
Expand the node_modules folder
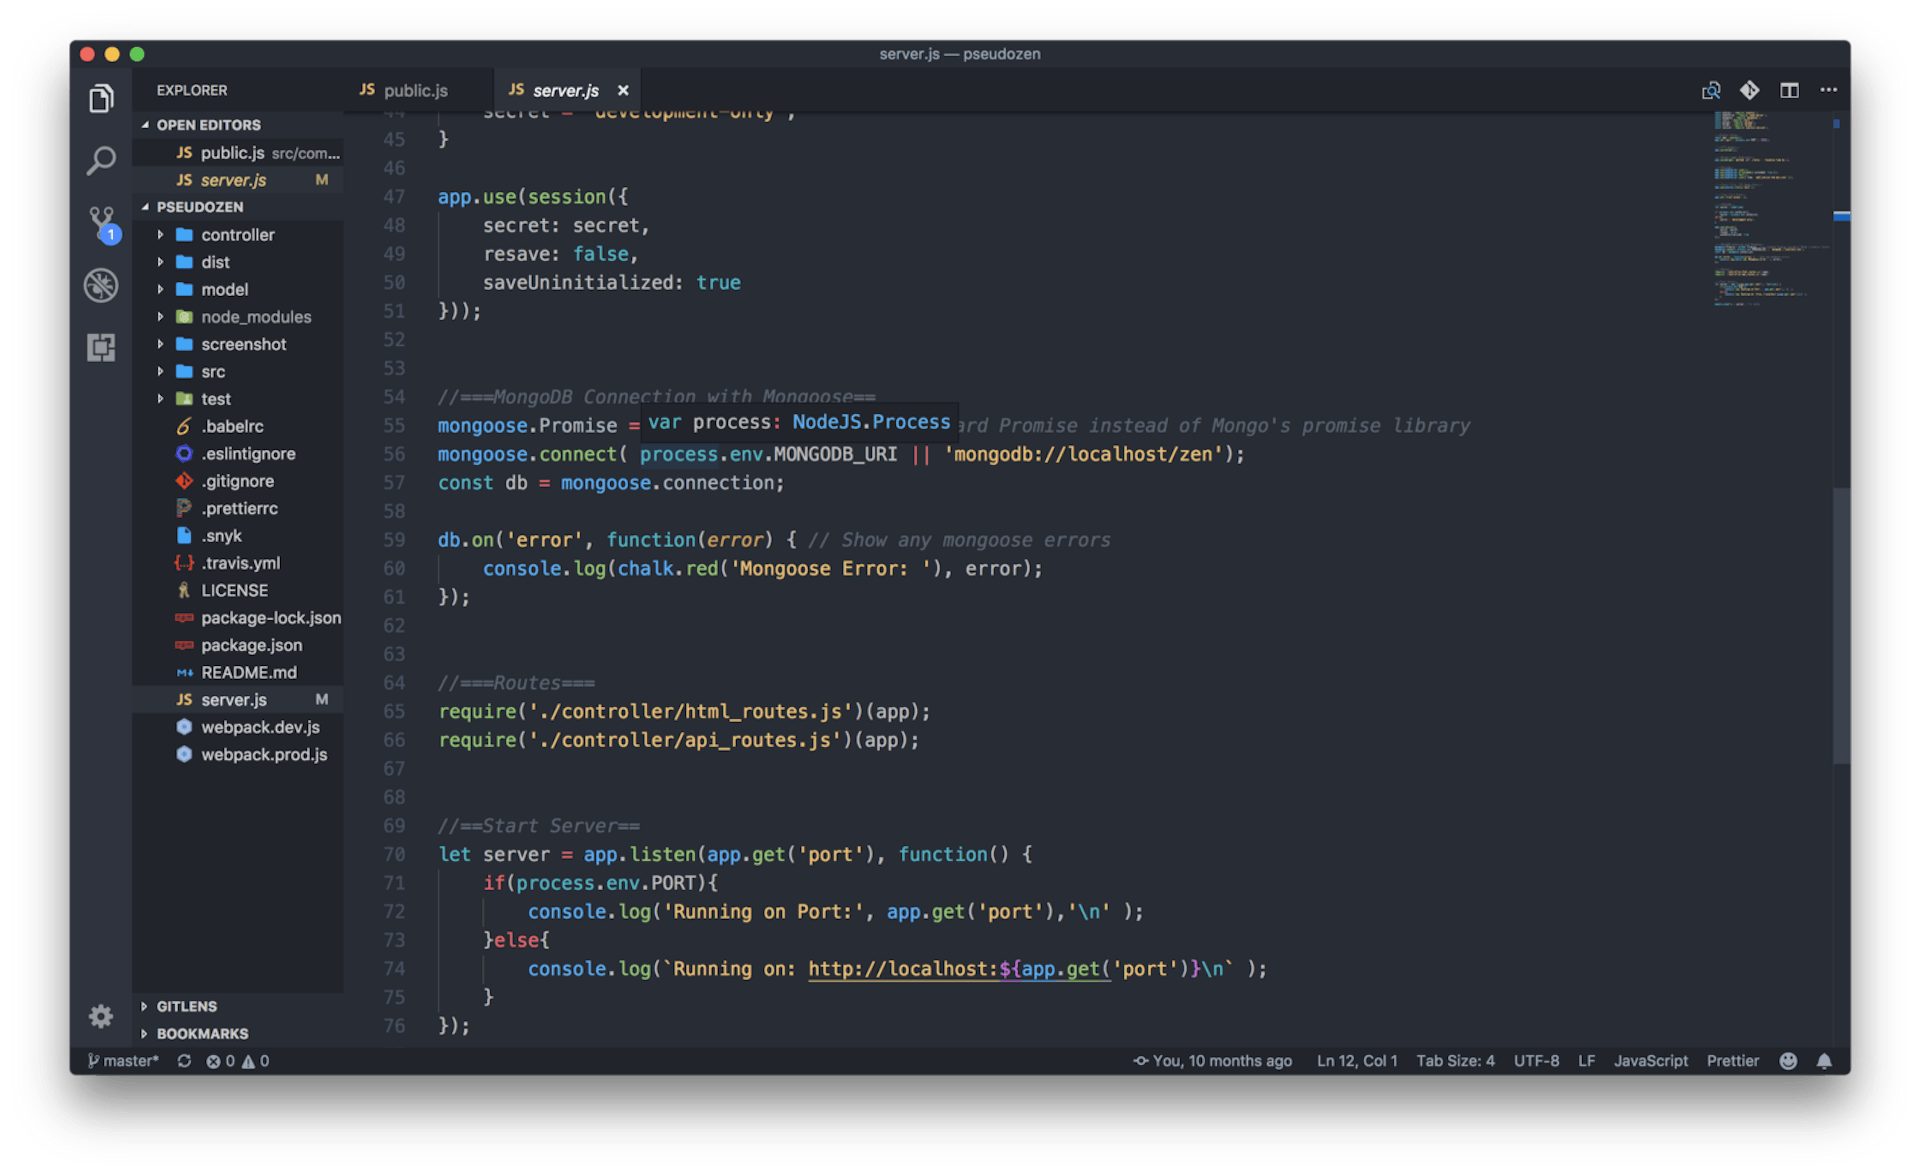point(161,316)
